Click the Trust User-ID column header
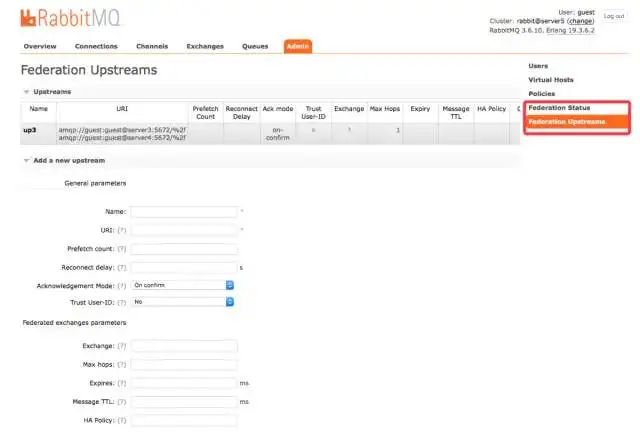This screenshot has height=437, width=640. (313, 113)
